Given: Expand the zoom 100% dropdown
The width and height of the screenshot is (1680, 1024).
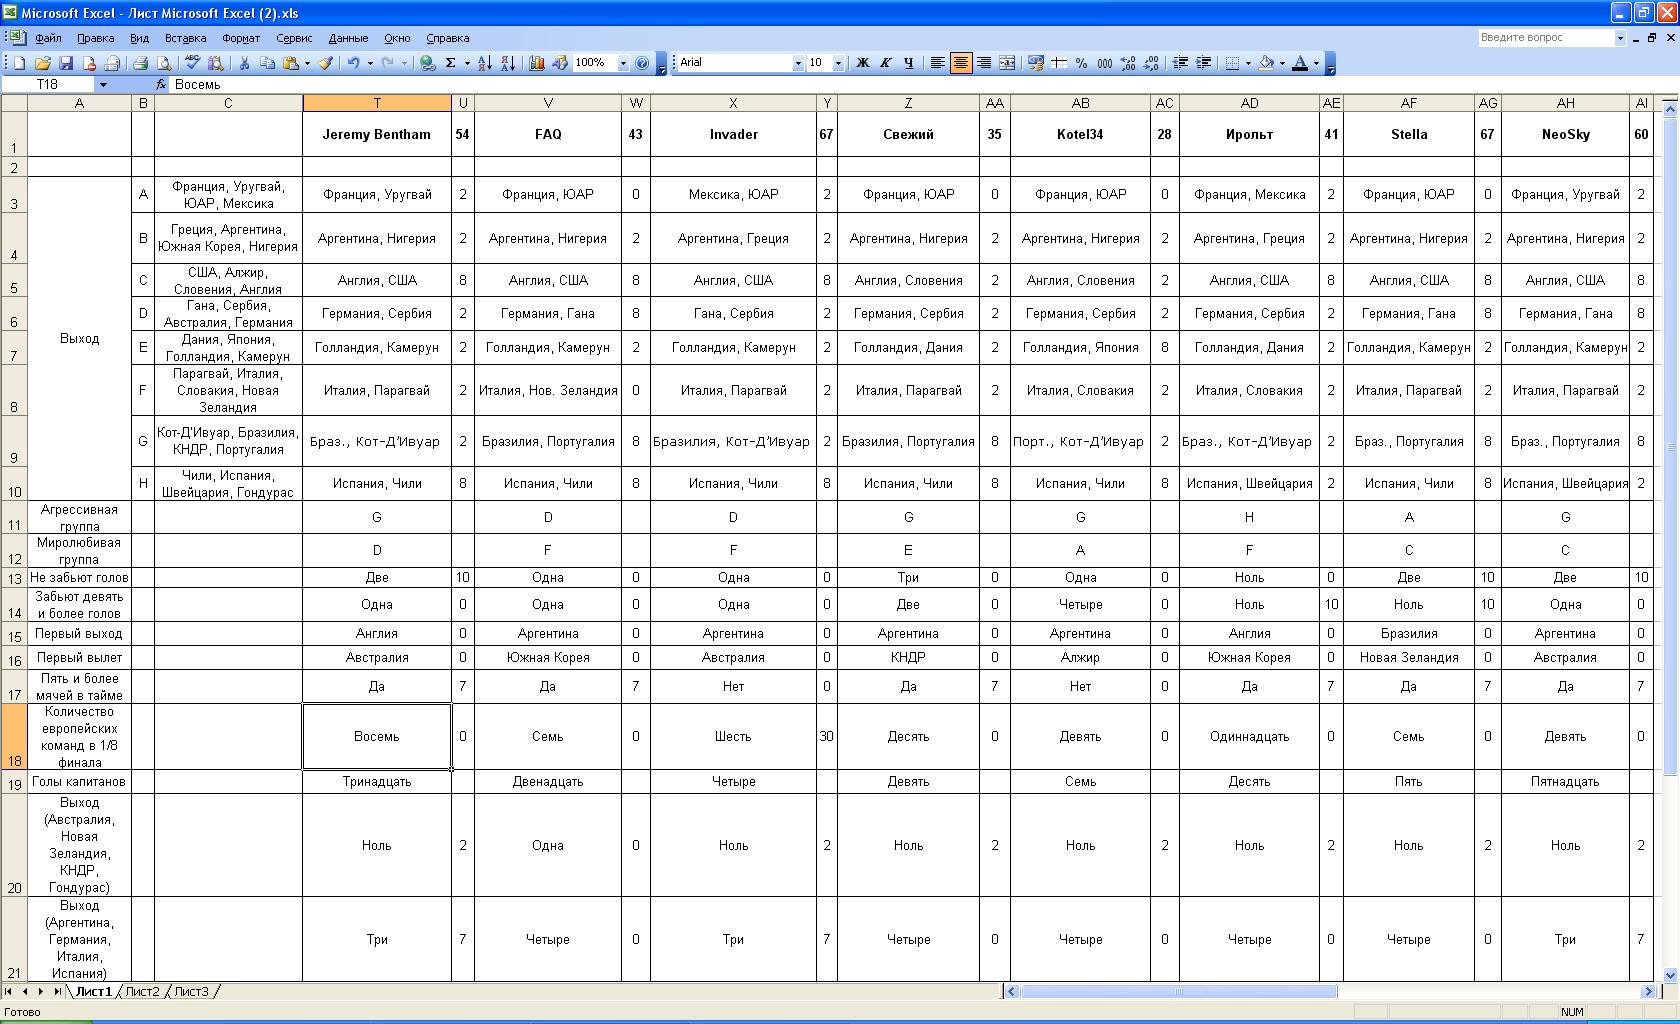Looking at the screenshot, I should tap(623, 63).
